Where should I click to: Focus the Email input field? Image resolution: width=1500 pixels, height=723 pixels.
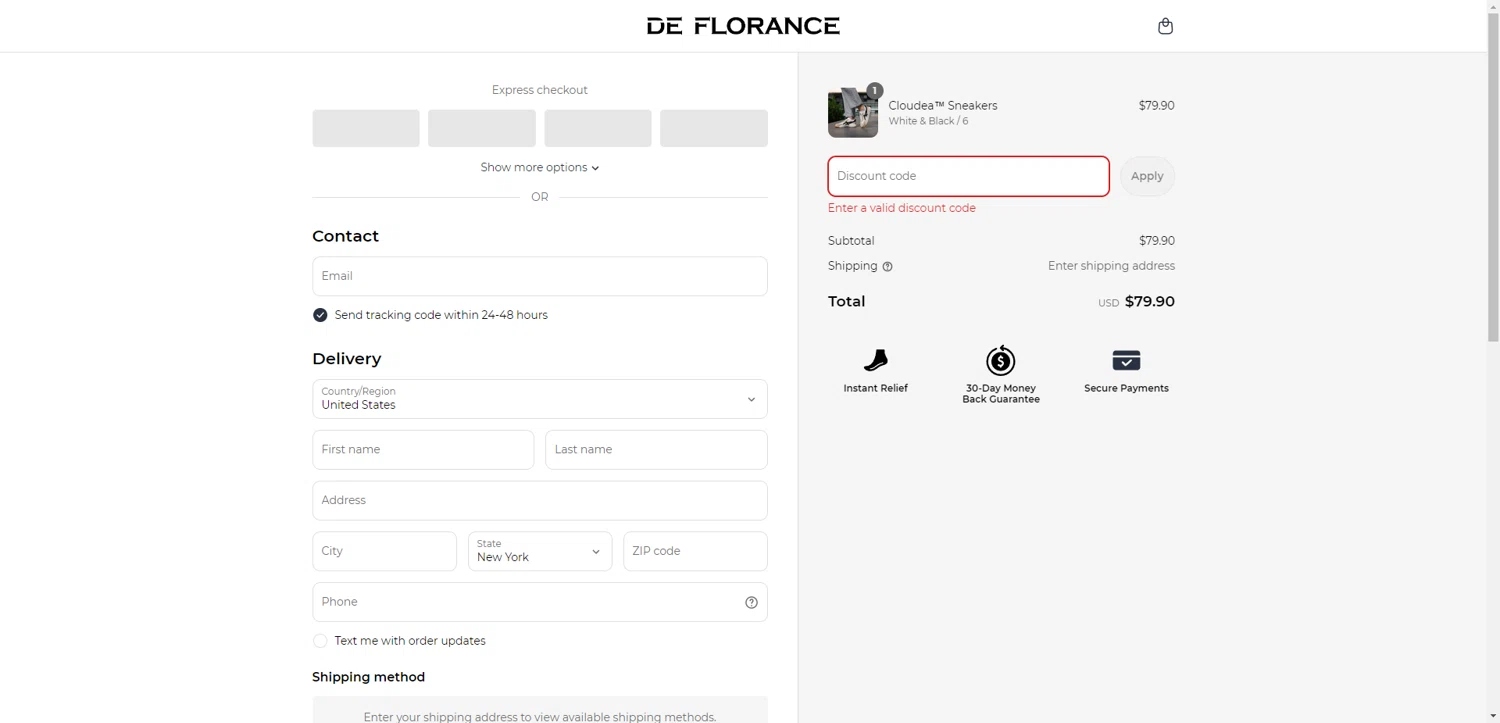(x=540, y=276)
